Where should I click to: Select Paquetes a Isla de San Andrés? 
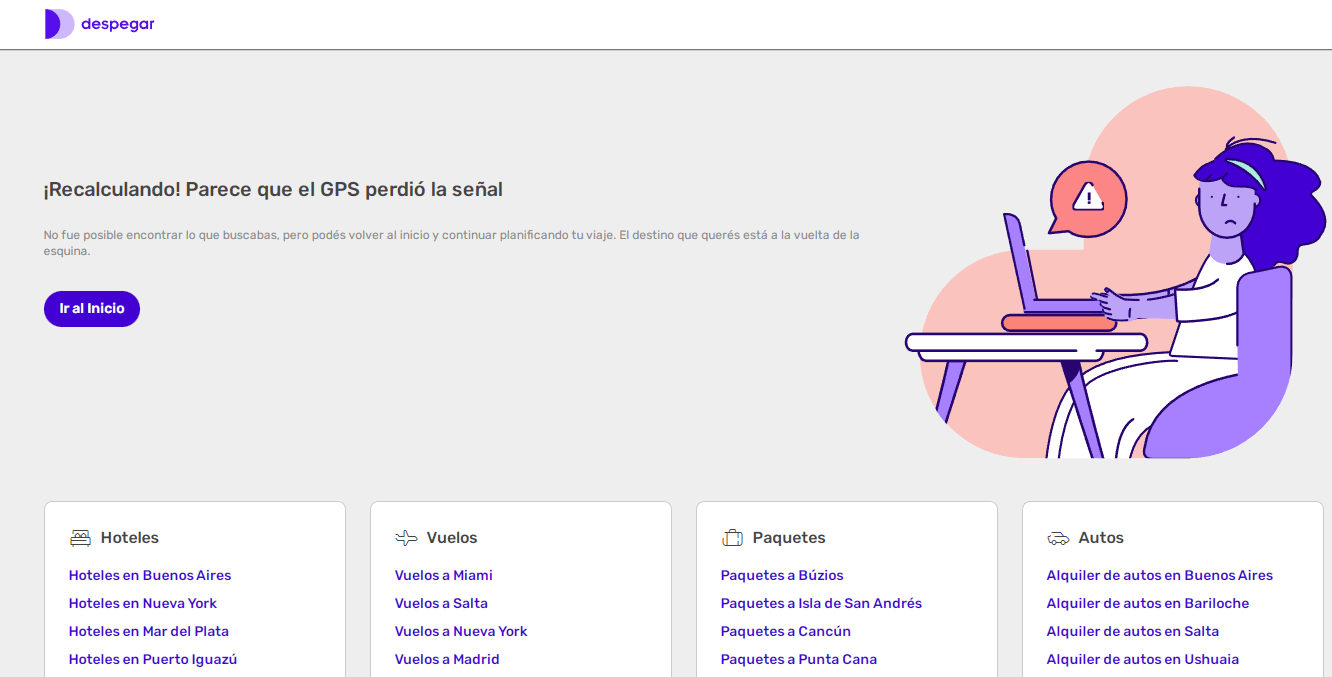[x=821, y=603]
